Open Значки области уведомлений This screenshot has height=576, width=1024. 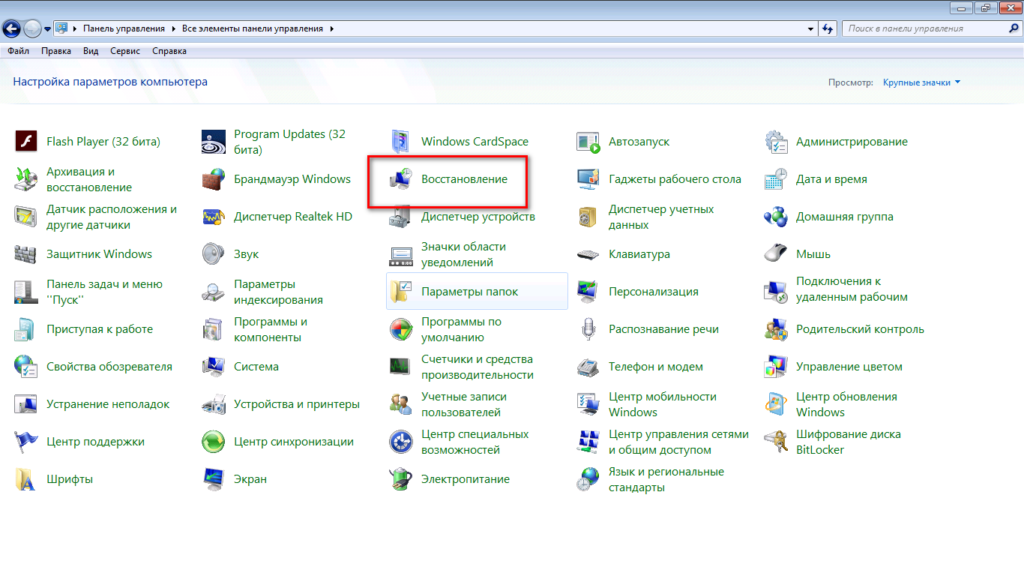464,254
